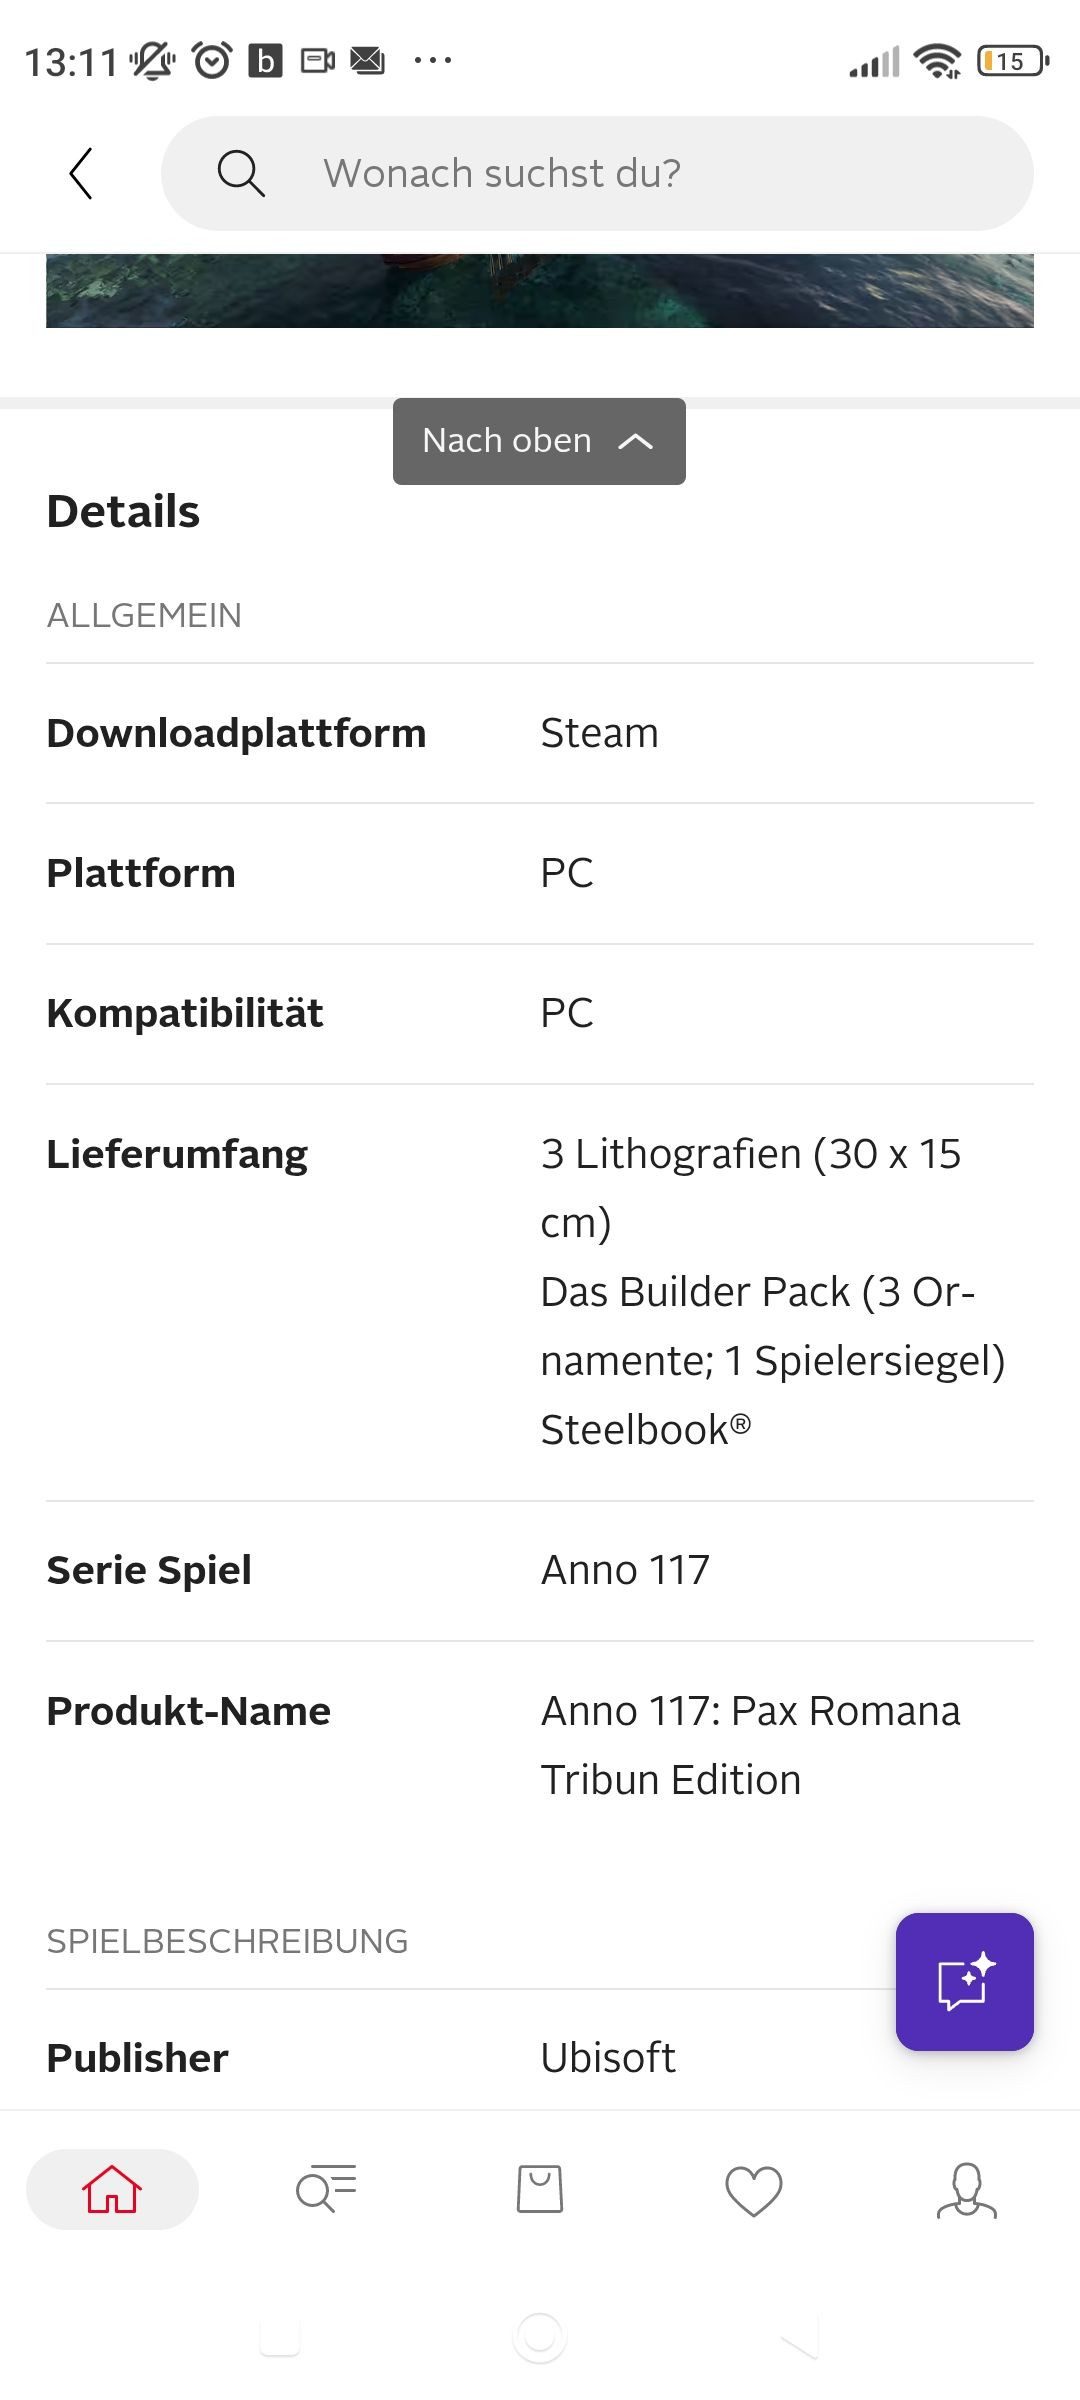Image resolution: width=1080 pixels, height=2400 pixels.
Task: Open the purple AI chat assistant
Action: pyautogui.click(x=964, y=1981)
